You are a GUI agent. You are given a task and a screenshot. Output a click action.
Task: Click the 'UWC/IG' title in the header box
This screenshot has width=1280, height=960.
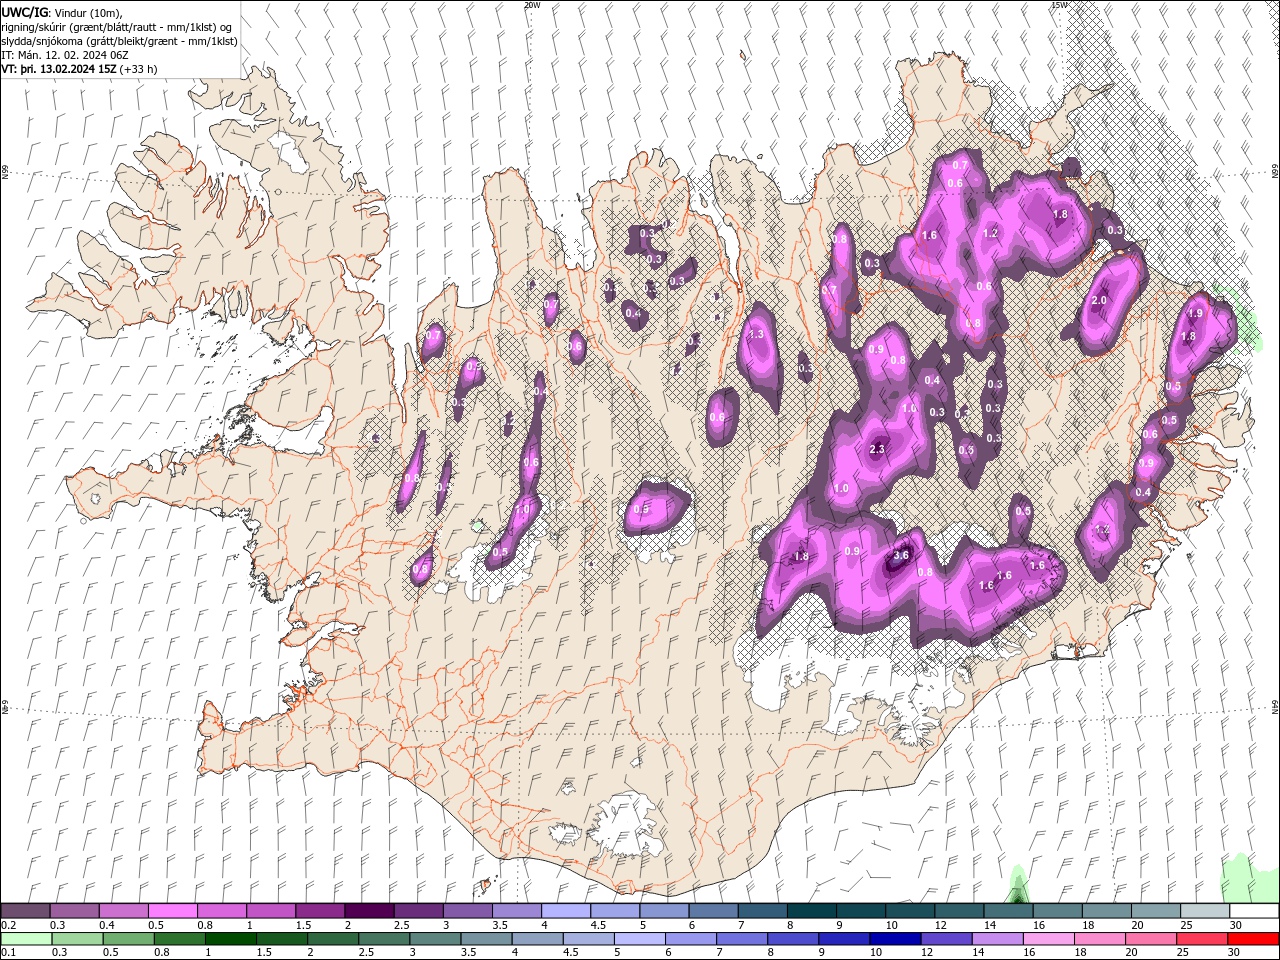(x=25, y=12)
